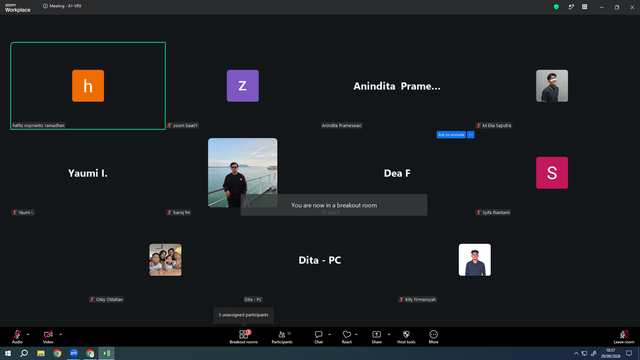Screen dimensions: 640x360
Task: Open Host tools shield menu
Action: click(x=406, y=337)
